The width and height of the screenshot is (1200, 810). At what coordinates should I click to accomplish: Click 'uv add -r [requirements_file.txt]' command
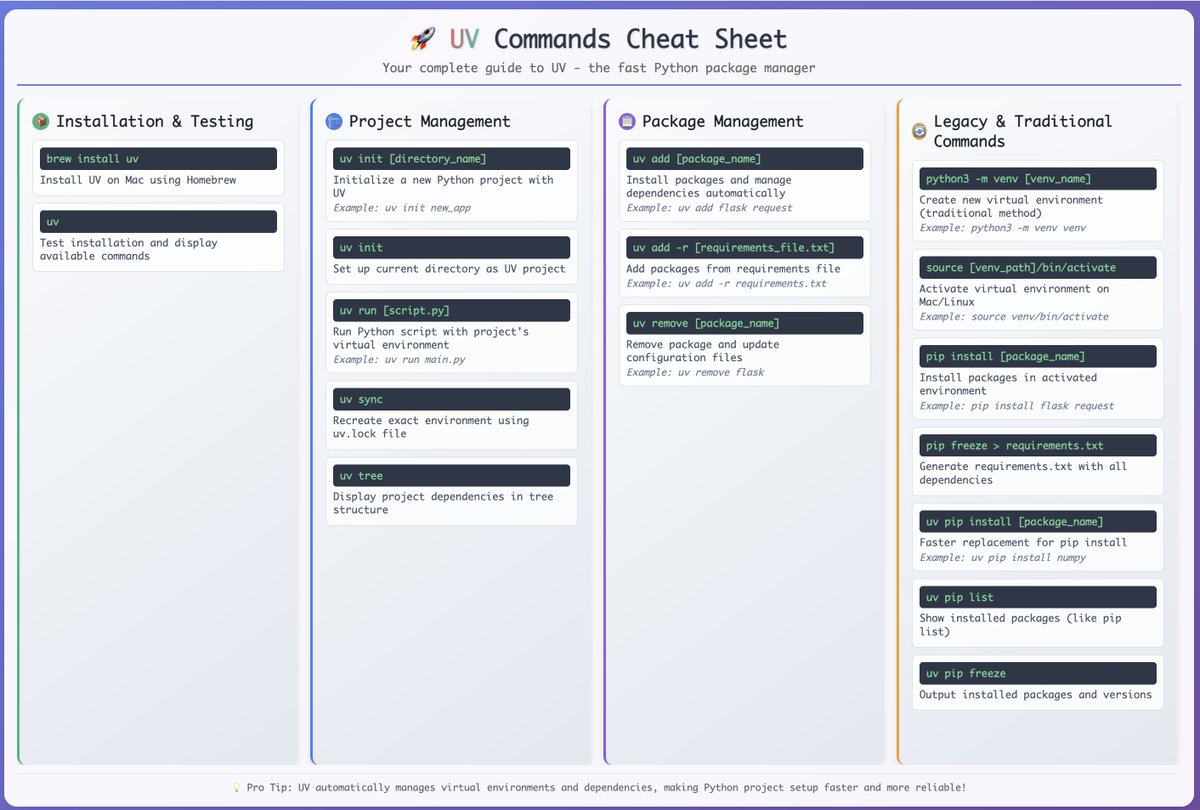coord(744,247)
